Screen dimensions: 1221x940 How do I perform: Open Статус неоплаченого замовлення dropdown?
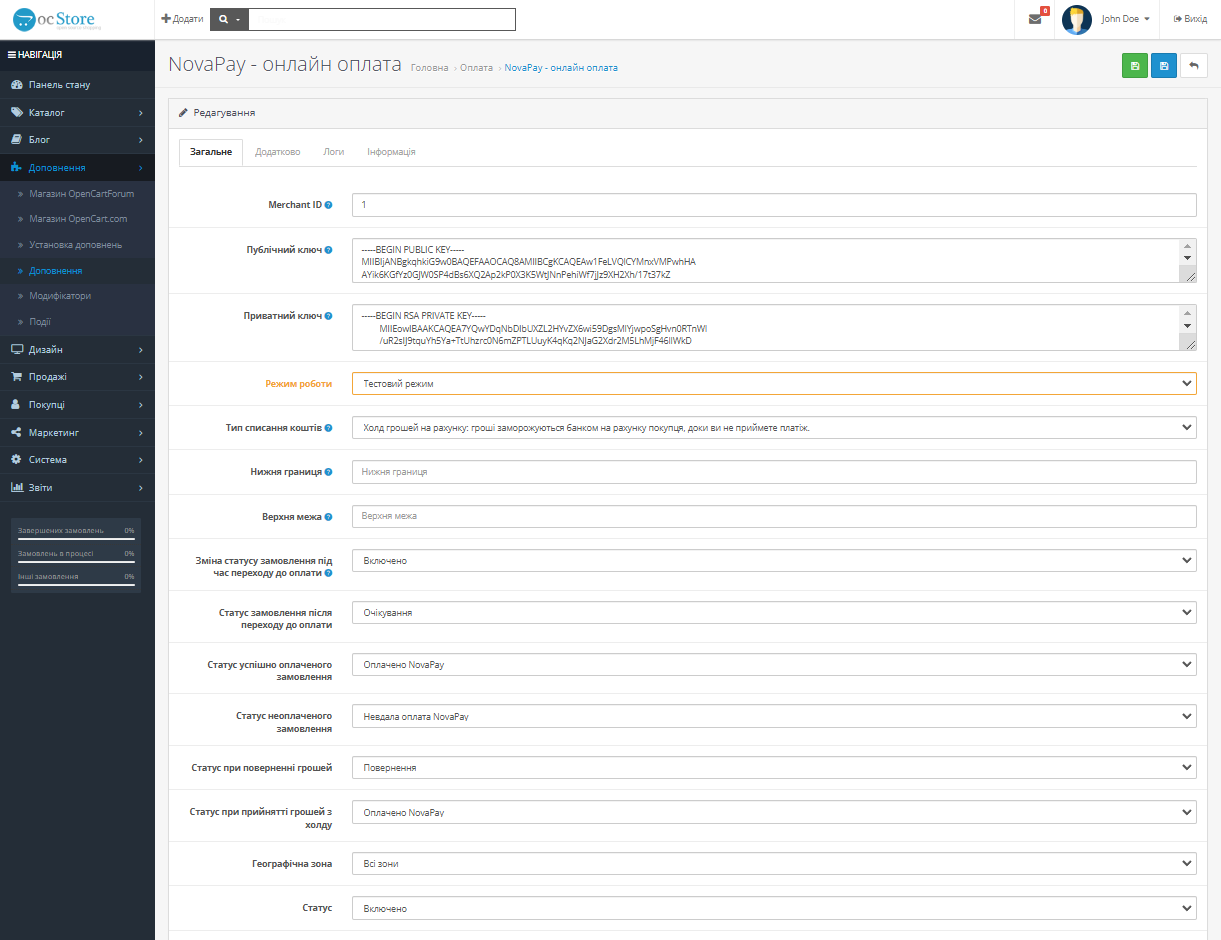click(x=774, y=716)
